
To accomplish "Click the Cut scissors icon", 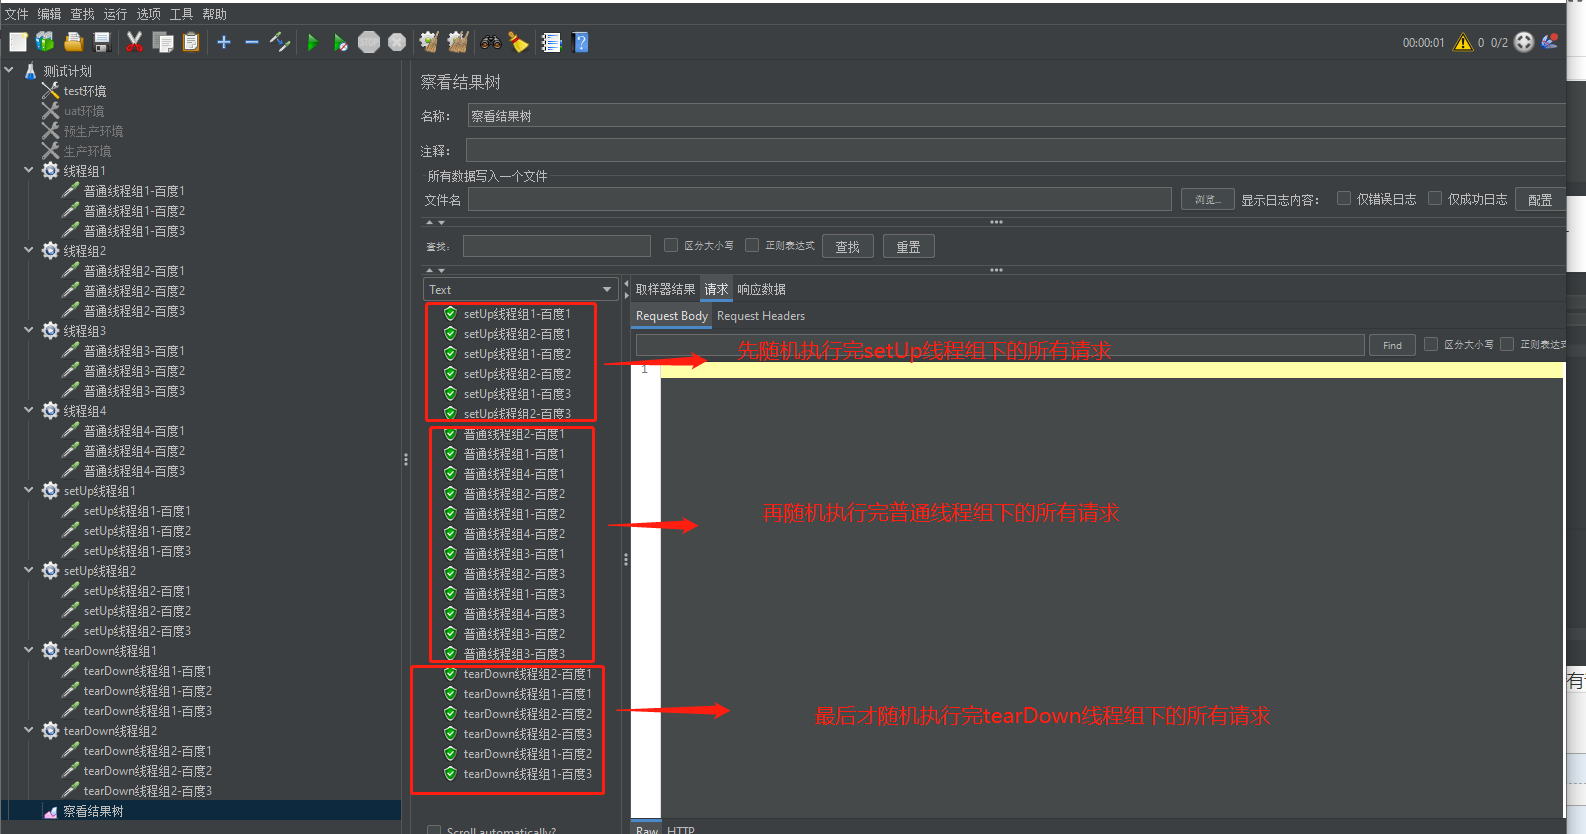I will [x=134, y=42].
